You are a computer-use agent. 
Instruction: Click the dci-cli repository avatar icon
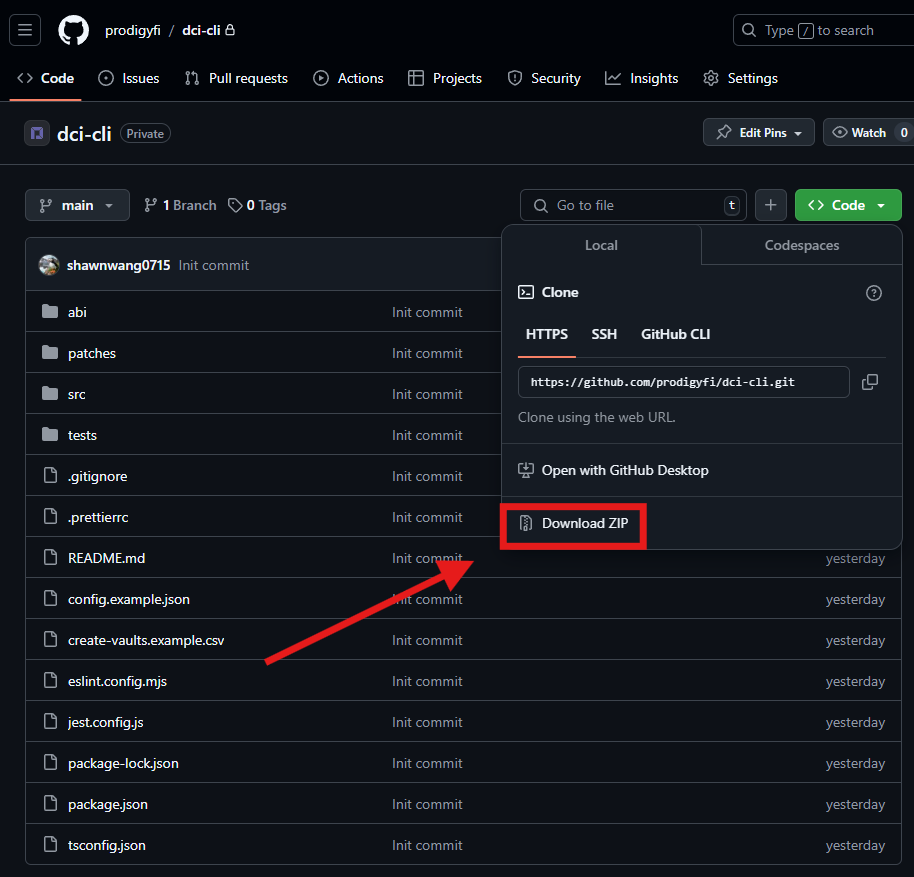click(37, 133)
